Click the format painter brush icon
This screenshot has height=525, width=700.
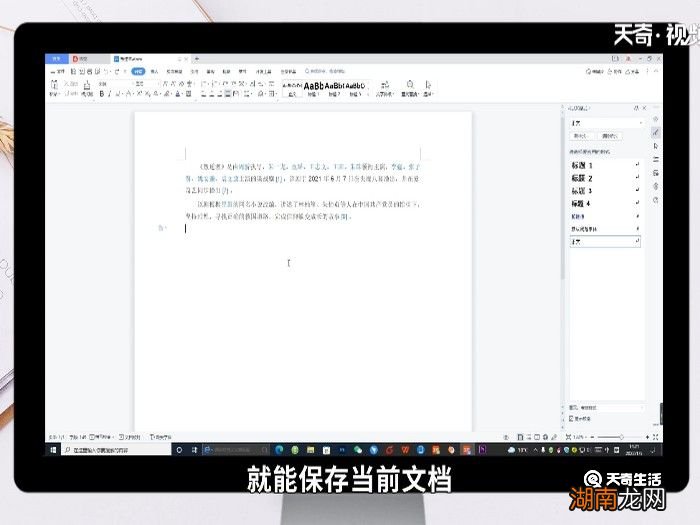(87, 85)
